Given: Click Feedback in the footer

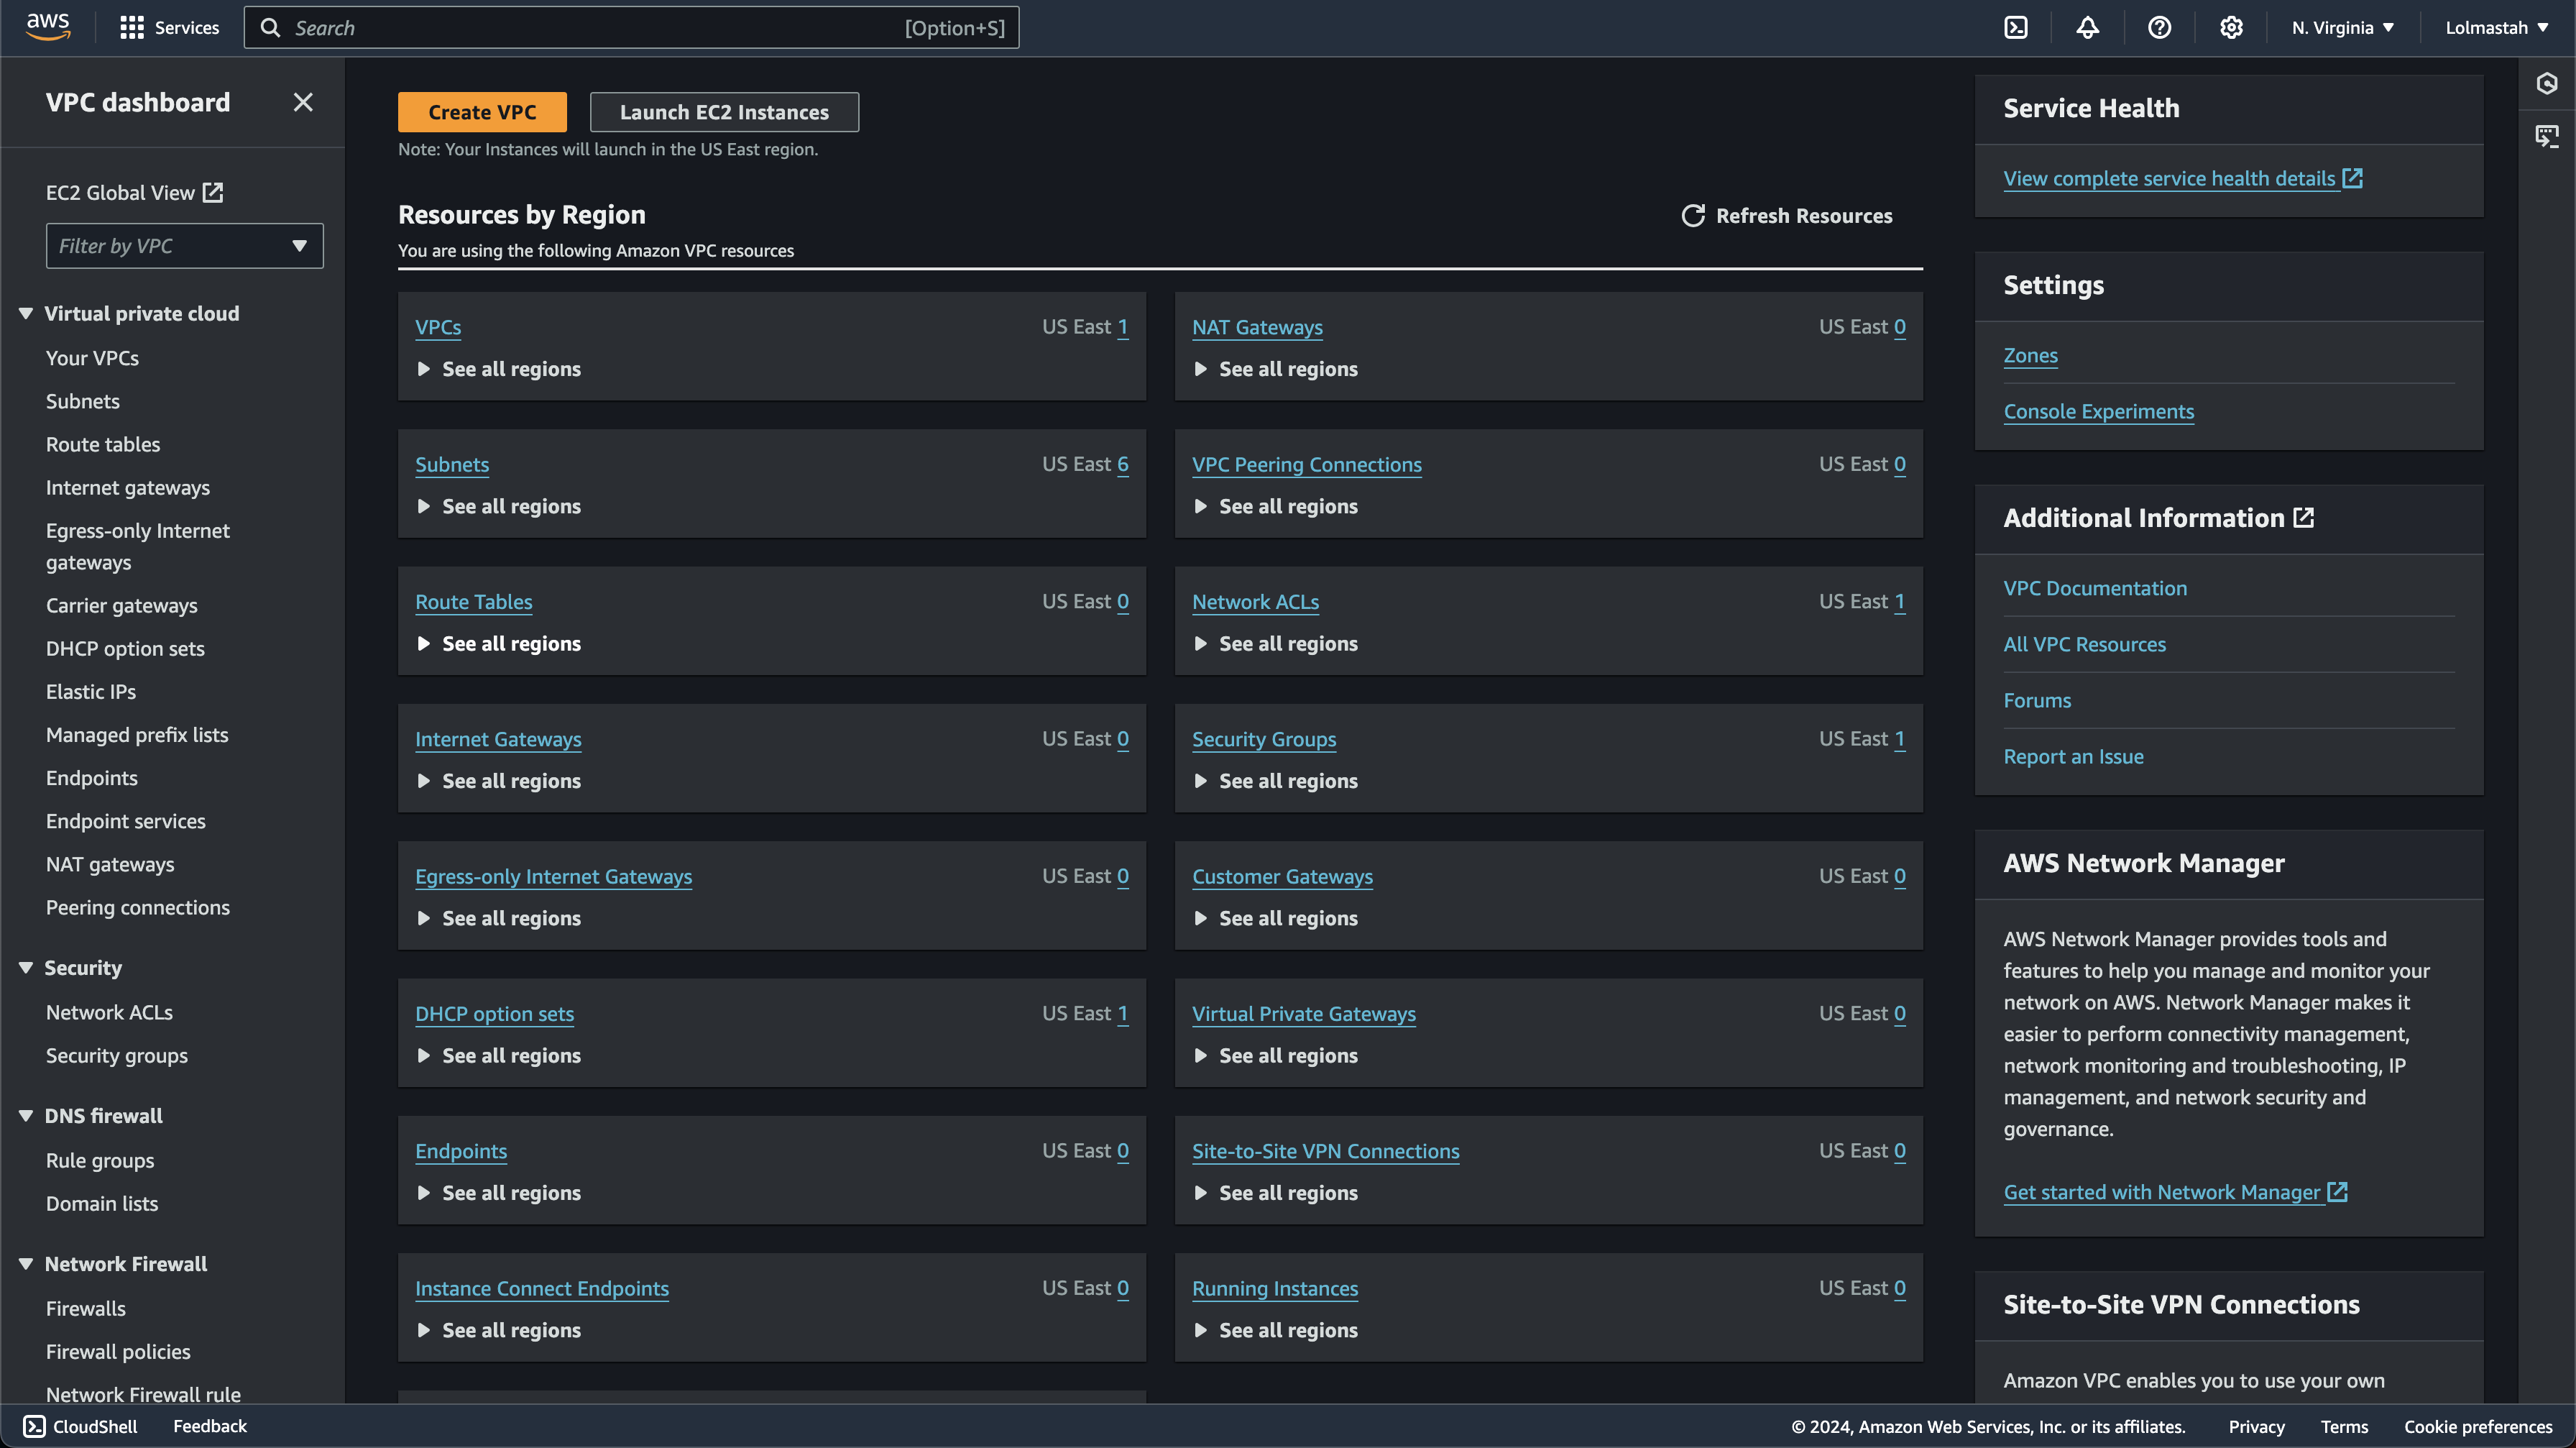Looking at the screenshot, I should click(x=210, y=1426).
